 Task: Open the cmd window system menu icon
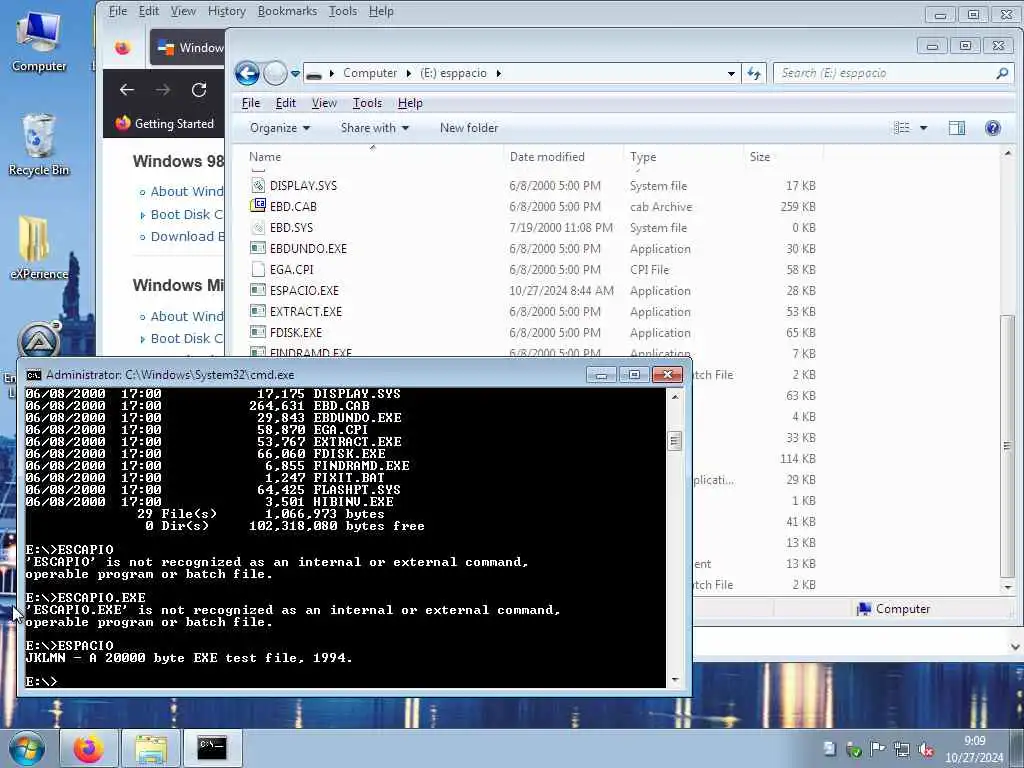33,375
